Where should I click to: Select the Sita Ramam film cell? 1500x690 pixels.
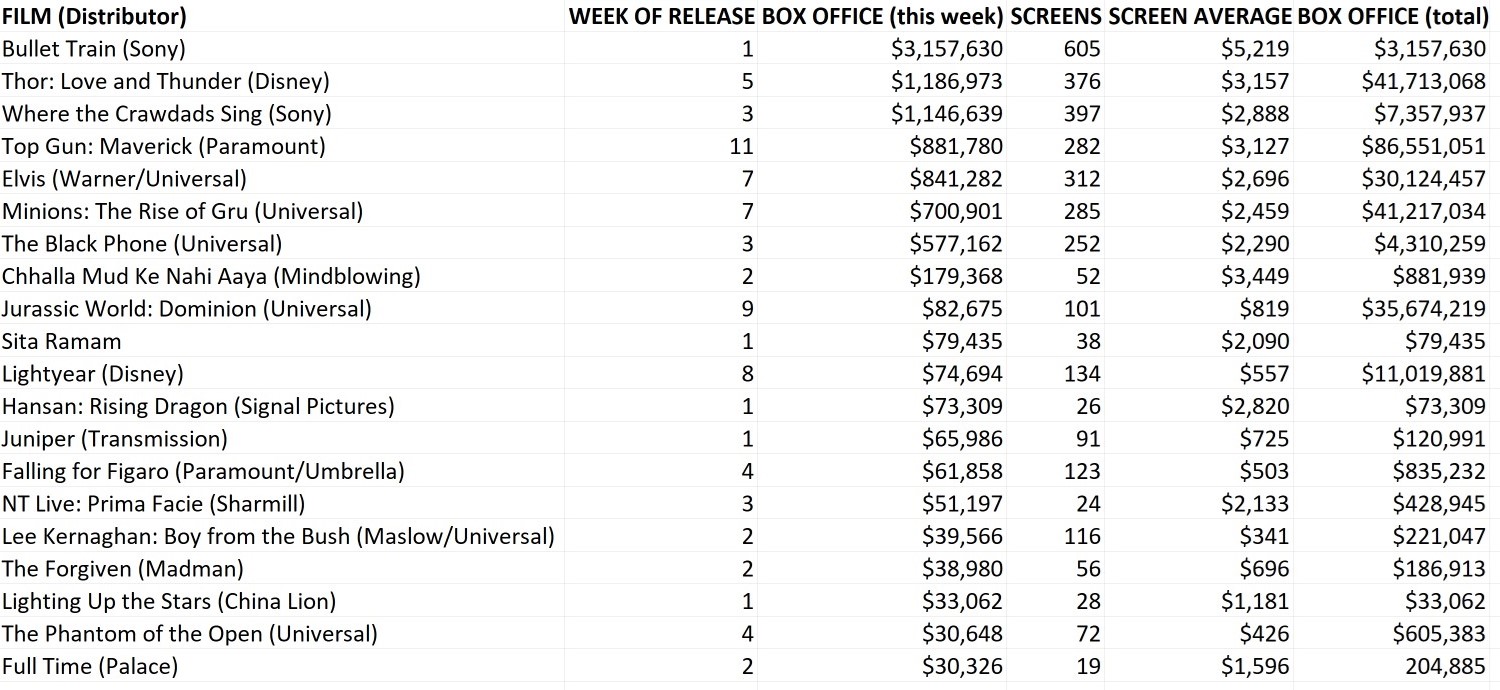[x=62, y=341]
